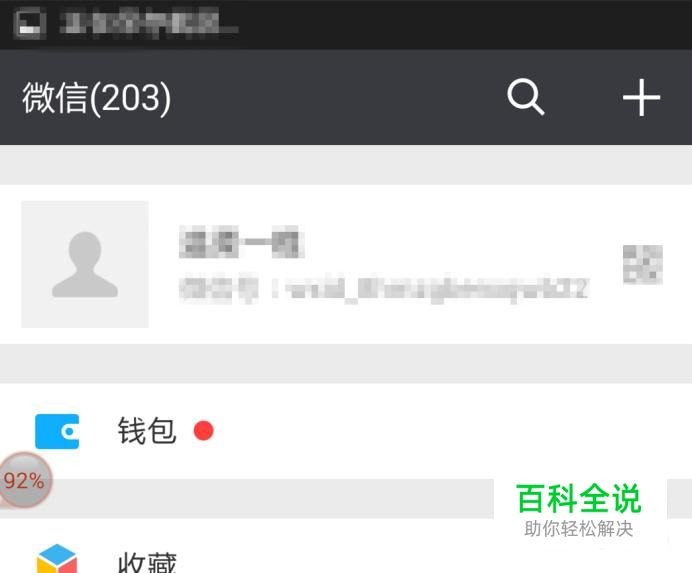Tap the blurred profile name text
The width and height of the screenshot is (692, 573).
click(241, 241)
